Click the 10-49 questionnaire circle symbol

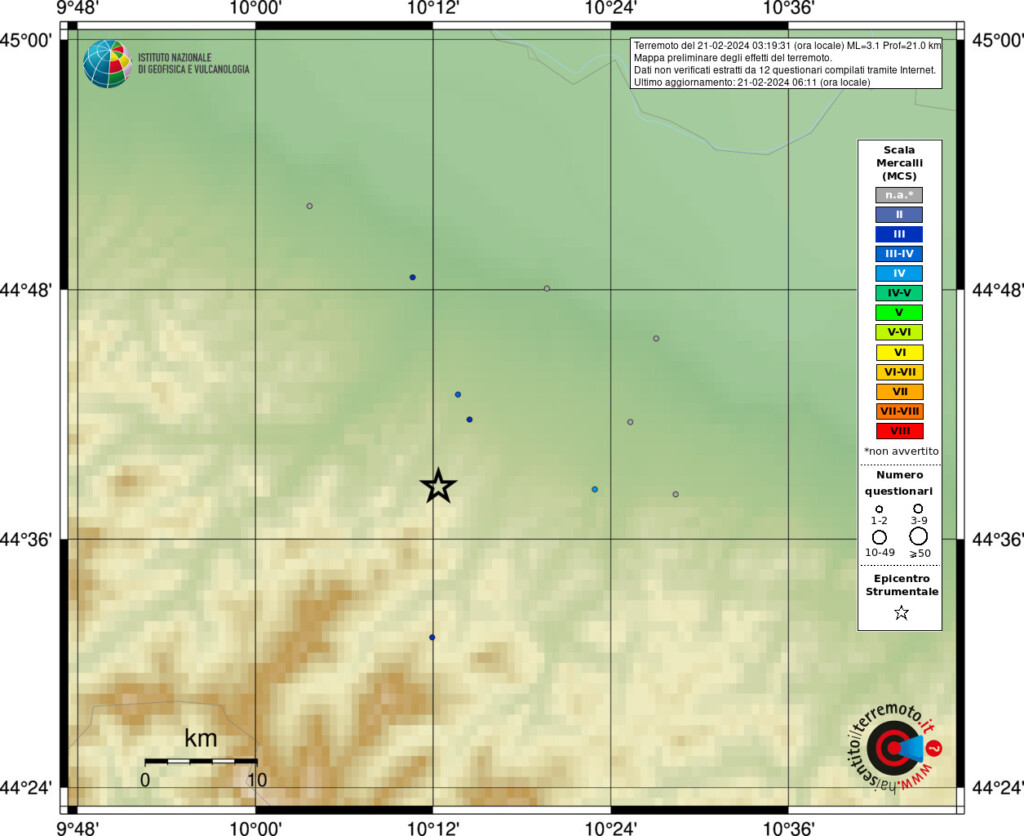[880, 538]
